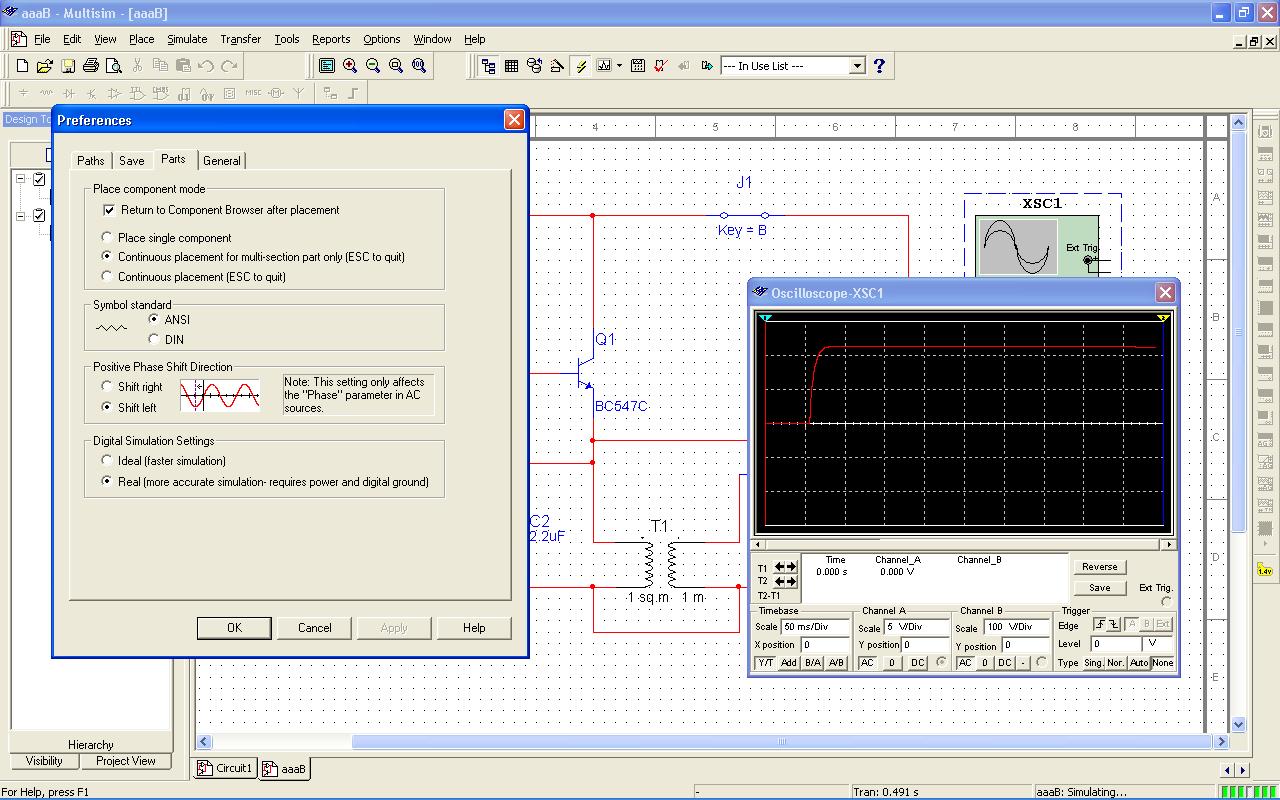
Task: Open the Grapher dropdown arrow
Action: (x=620, y=66)
